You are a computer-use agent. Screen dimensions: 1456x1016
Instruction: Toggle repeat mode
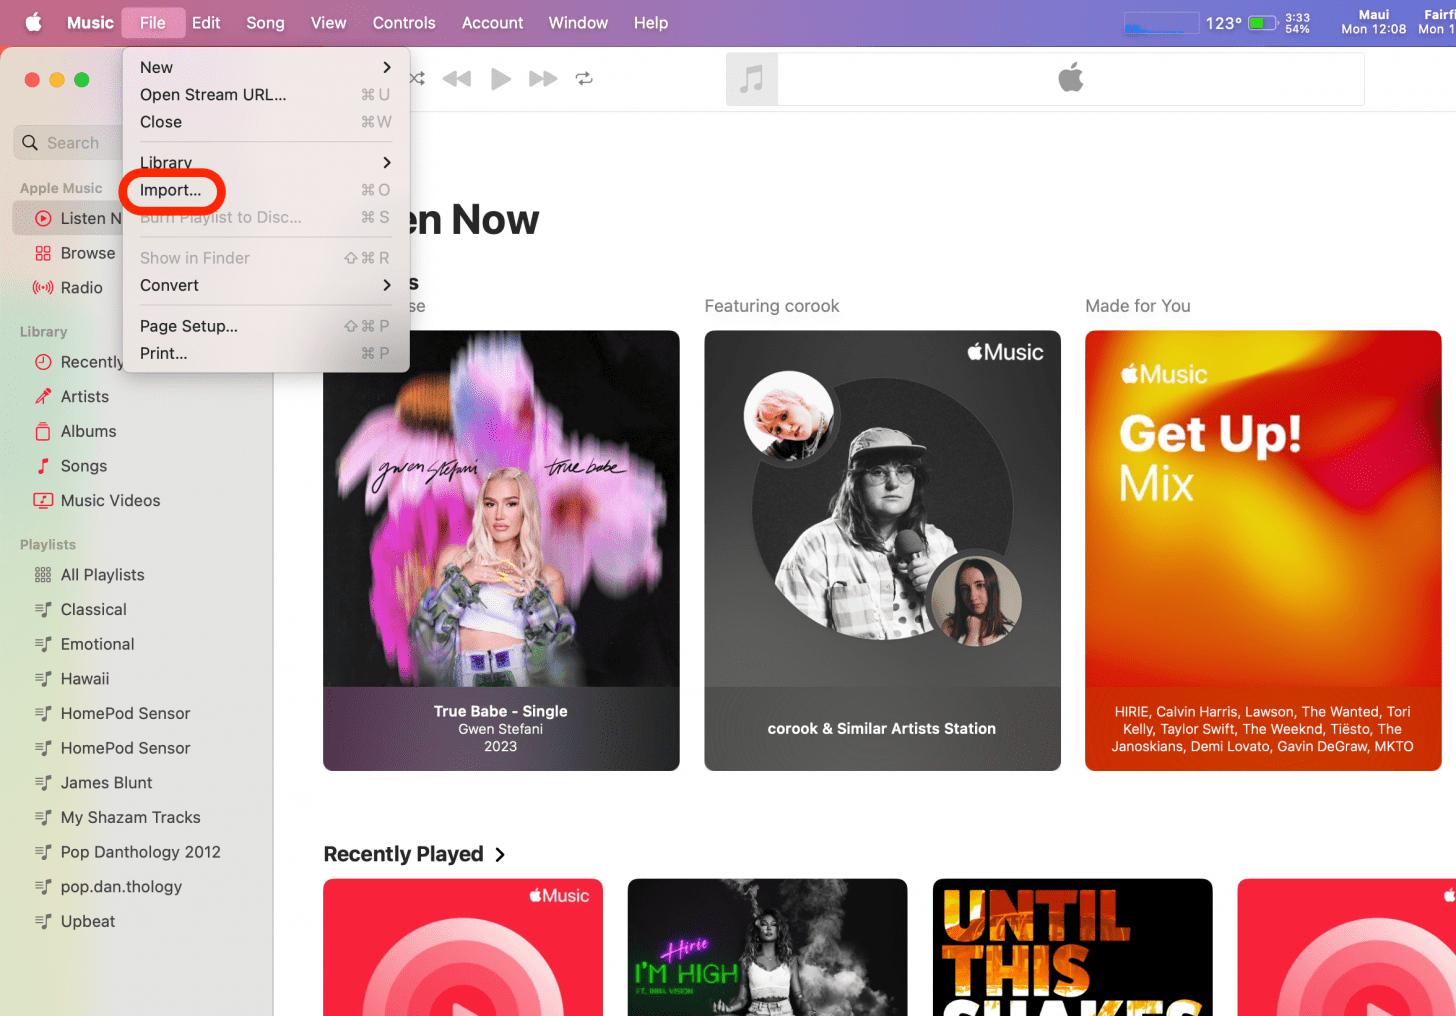pyautogui.click(x=585, y=78)
